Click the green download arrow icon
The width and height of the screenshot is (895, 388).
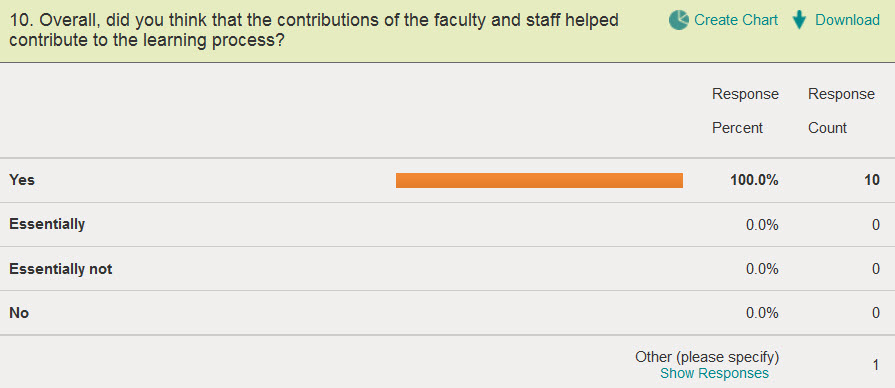click(x=799, y=21)
